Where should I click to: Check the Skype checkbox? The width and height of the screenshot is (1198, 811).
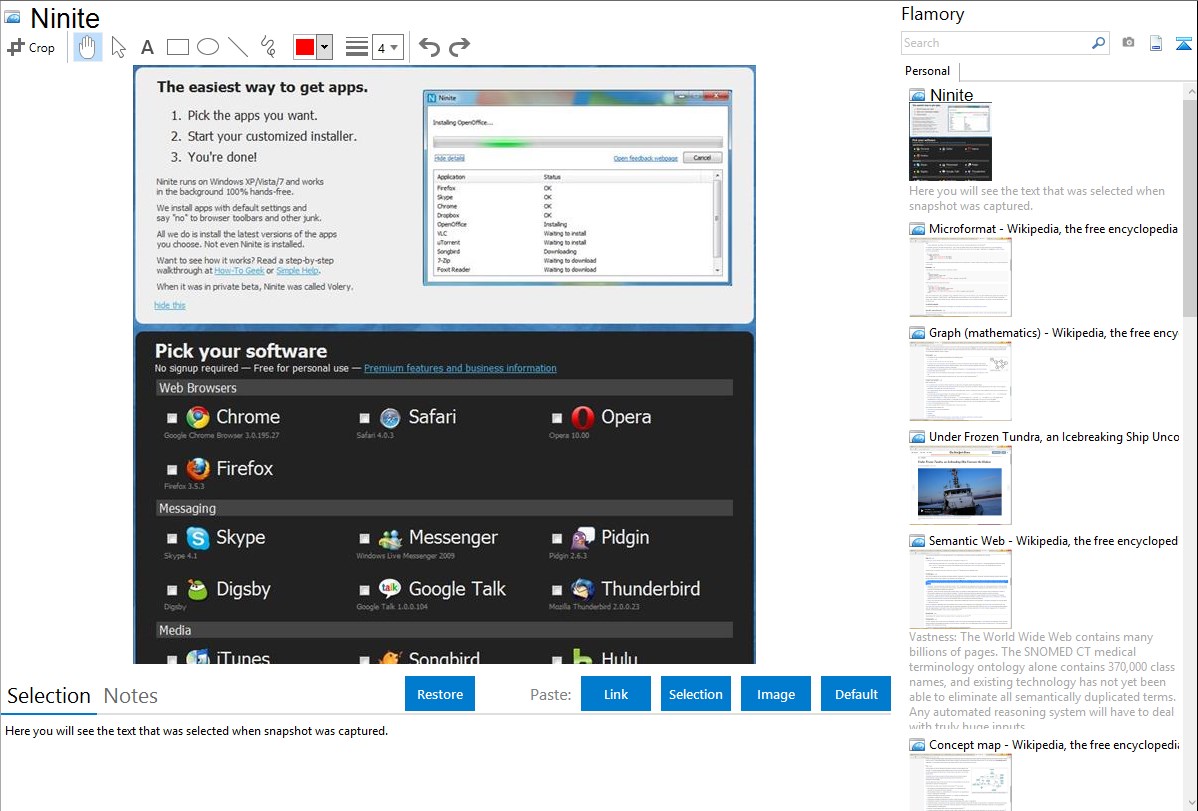coord(172,539)
